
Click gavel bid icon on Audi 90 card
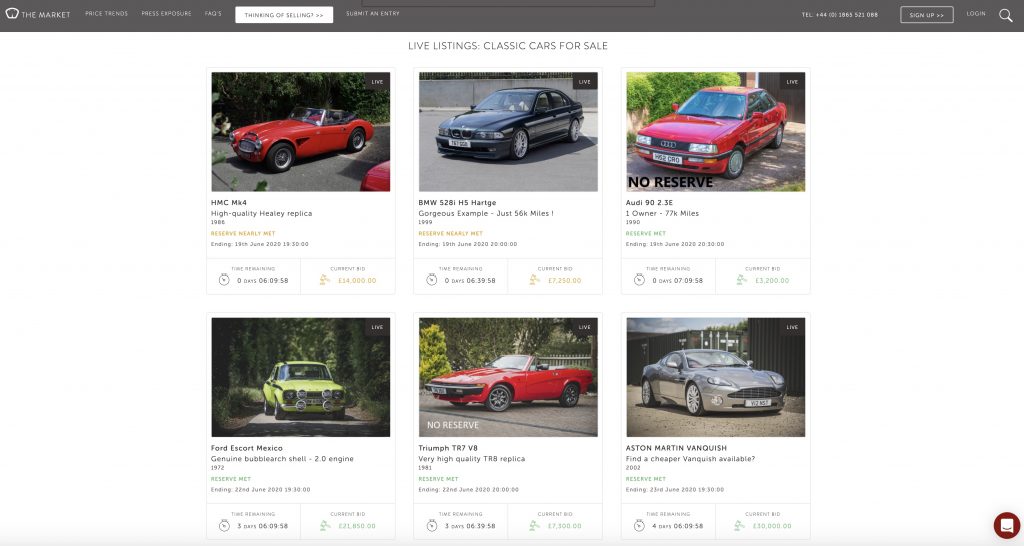[x=741, y=280]
